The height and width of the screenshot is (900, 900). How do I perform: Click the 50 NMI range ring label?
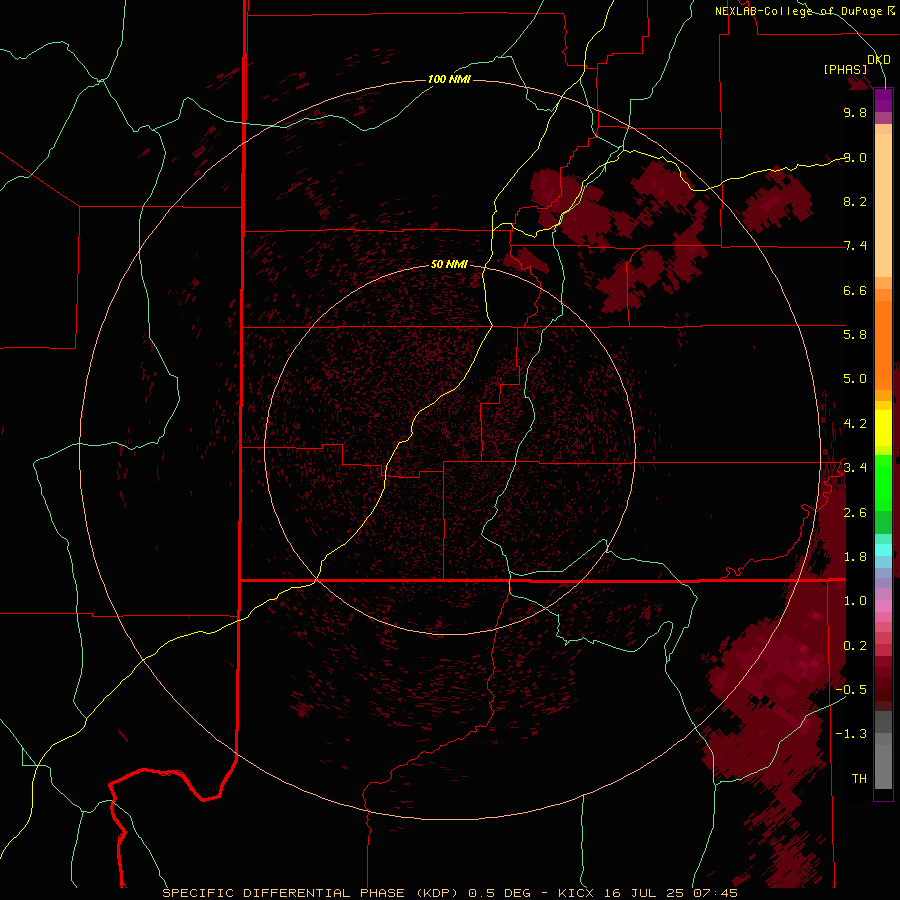[449, 264]
